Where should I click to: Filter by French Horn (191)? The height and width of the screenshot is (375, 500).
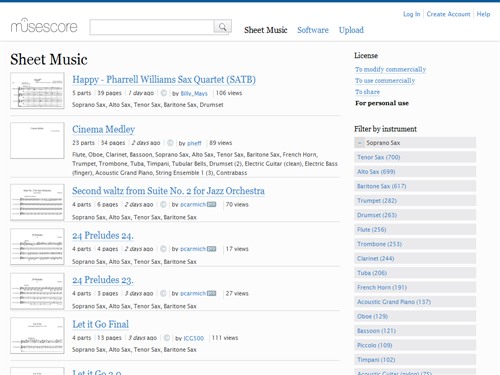click(415, 287)
